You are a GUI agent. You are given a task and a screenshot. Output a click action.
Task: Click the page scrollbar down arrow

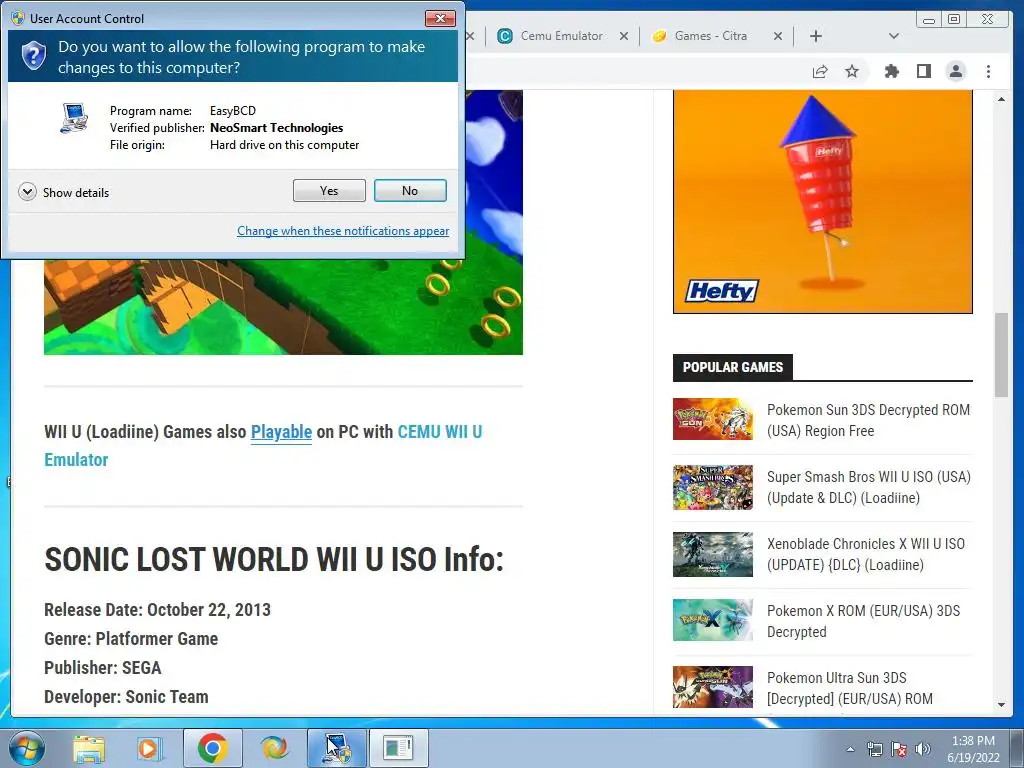(x=1001, y=705)
